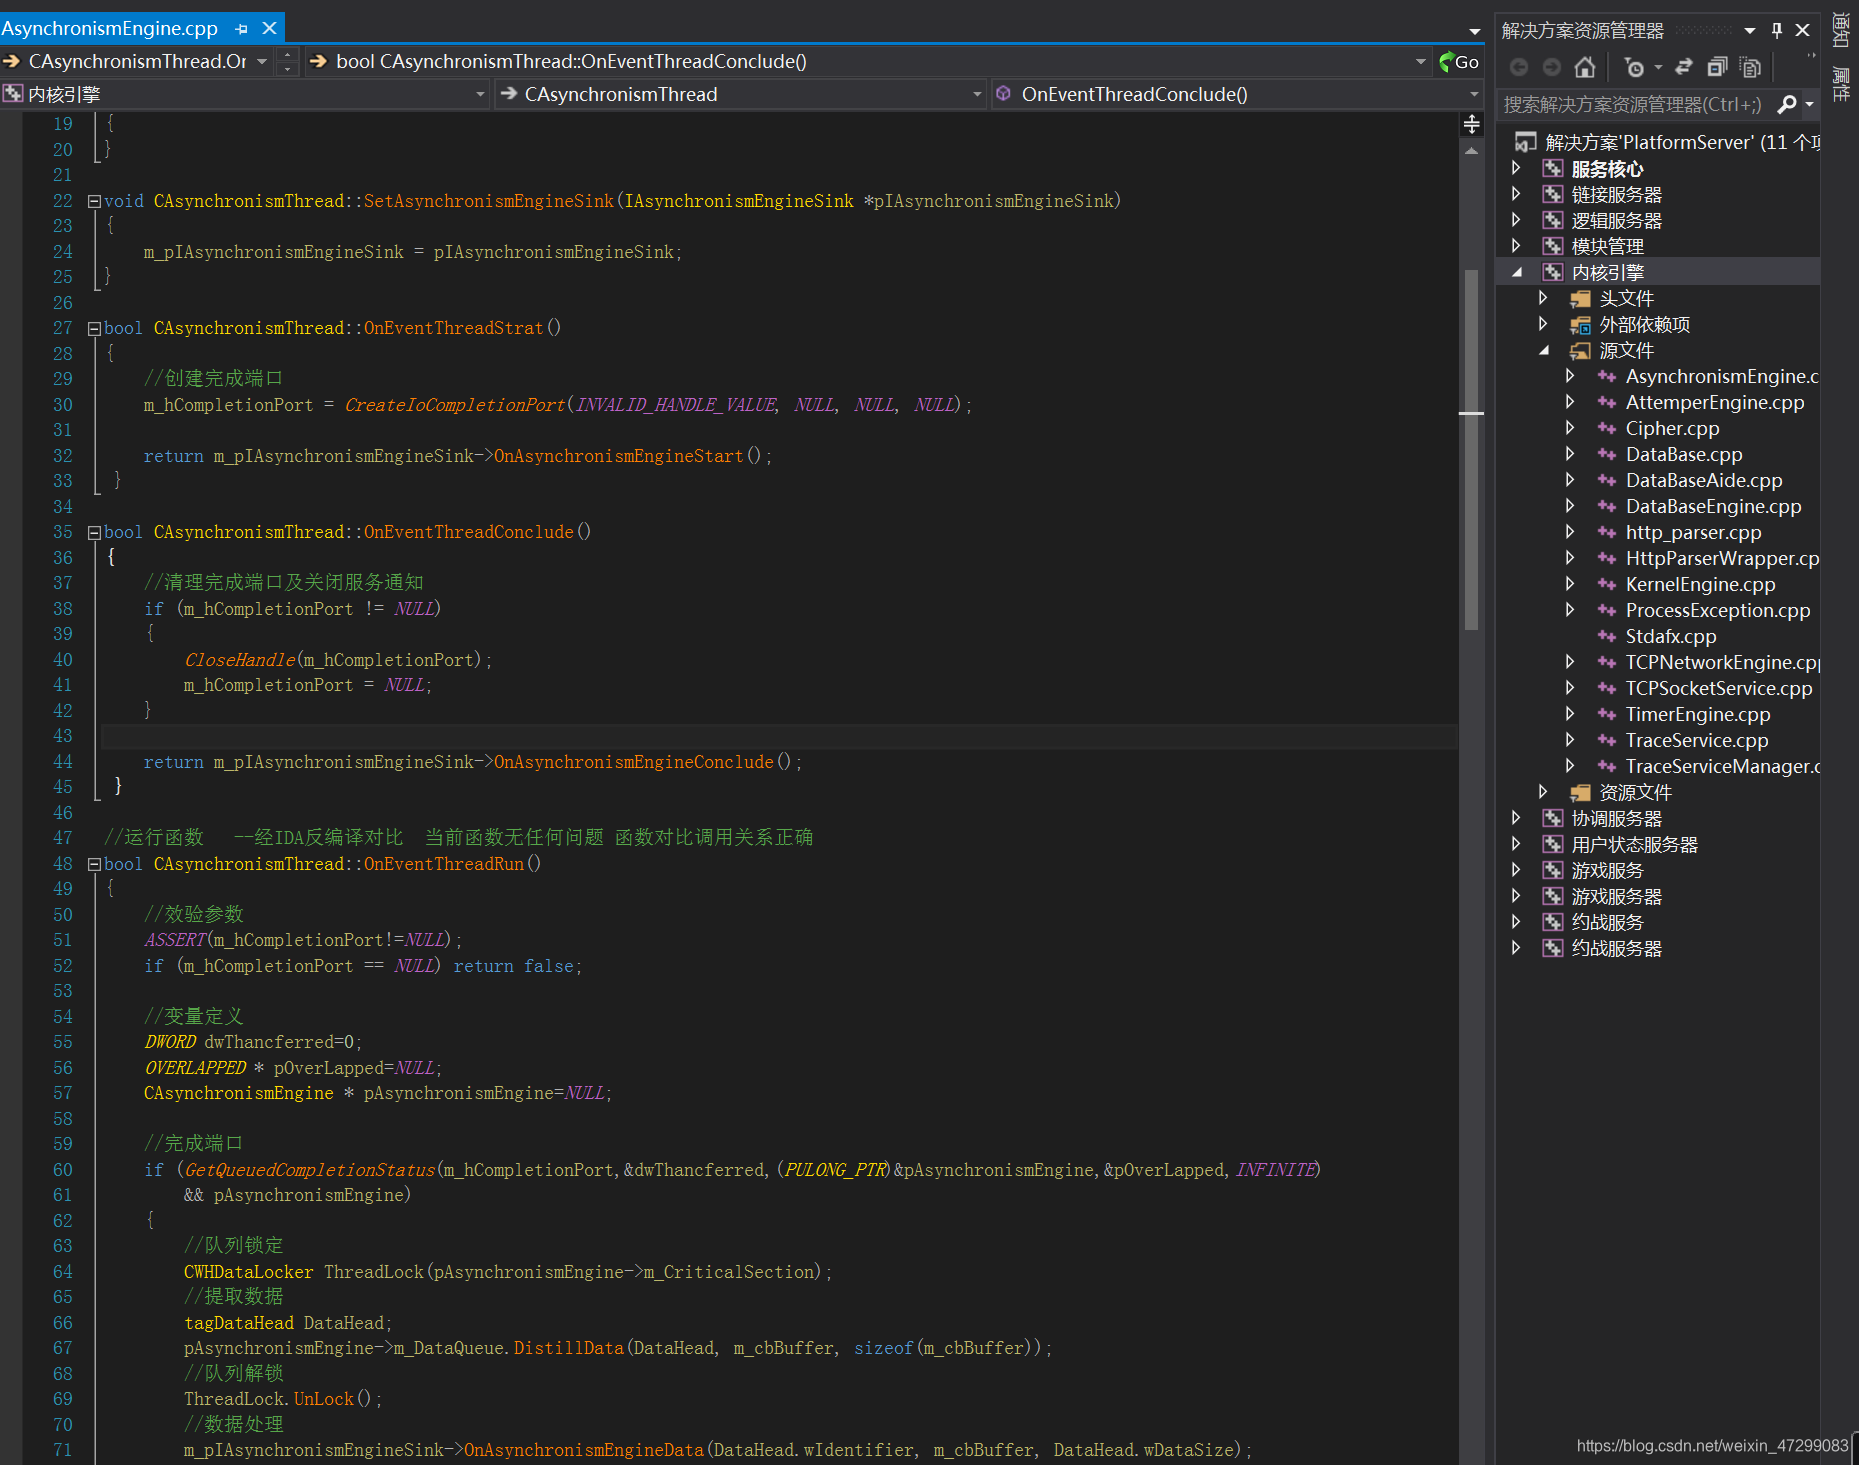Collapse OnEventThreadRun function outline toggle

[94, 864]
